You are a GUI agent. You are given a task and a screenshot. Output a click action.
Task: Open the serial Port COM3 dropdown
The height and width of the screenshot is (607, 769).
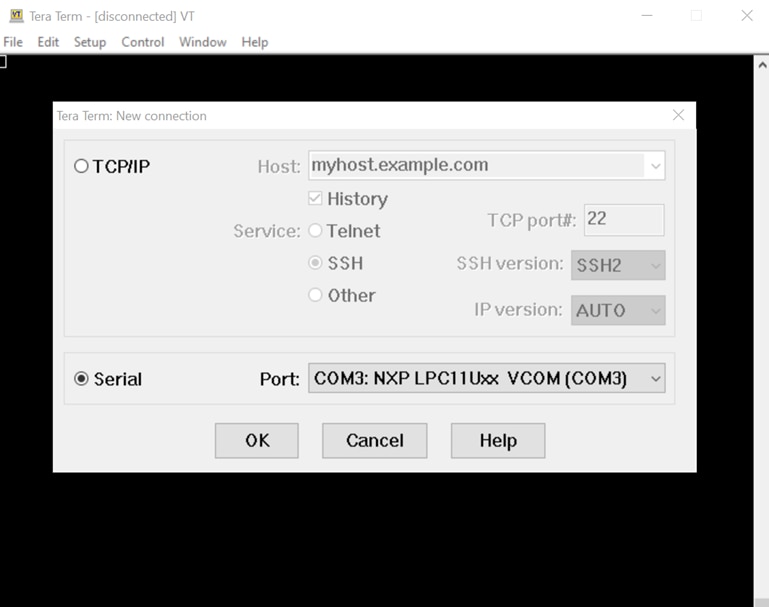pyautogui.click(x=487, y=378)
